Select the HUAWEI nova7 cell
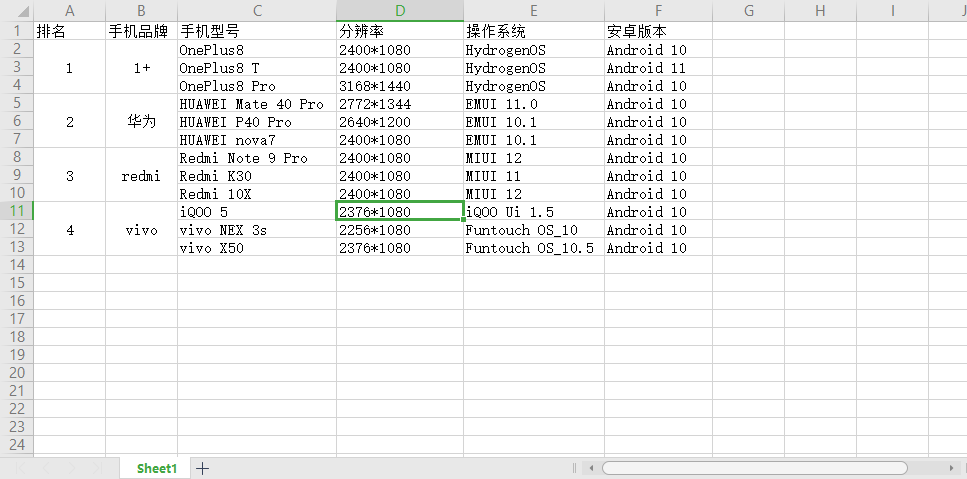The height and width of the screenshot is (479, 967). pos(257,139)
